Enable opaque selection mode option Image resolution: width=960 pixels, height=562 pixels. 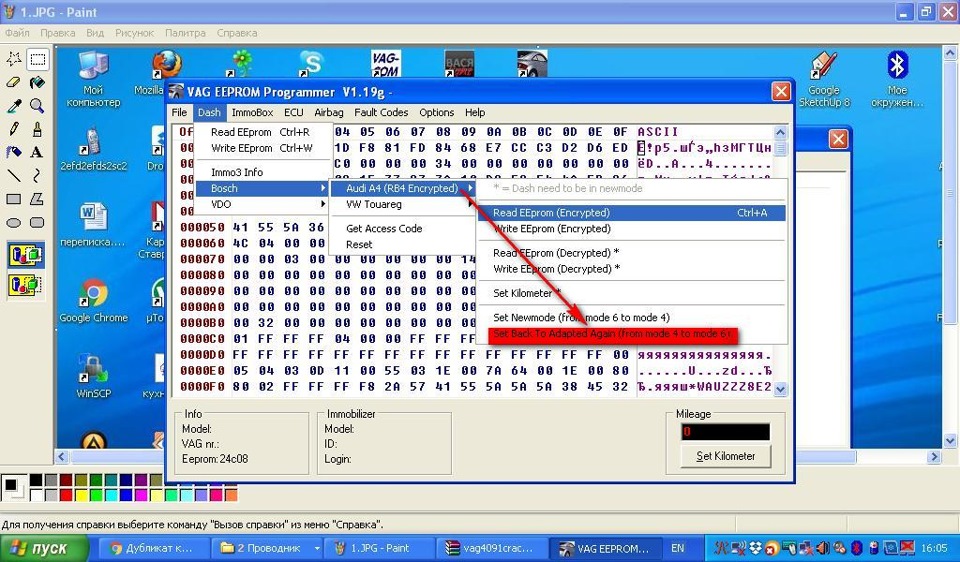click(x=26, y=255)
